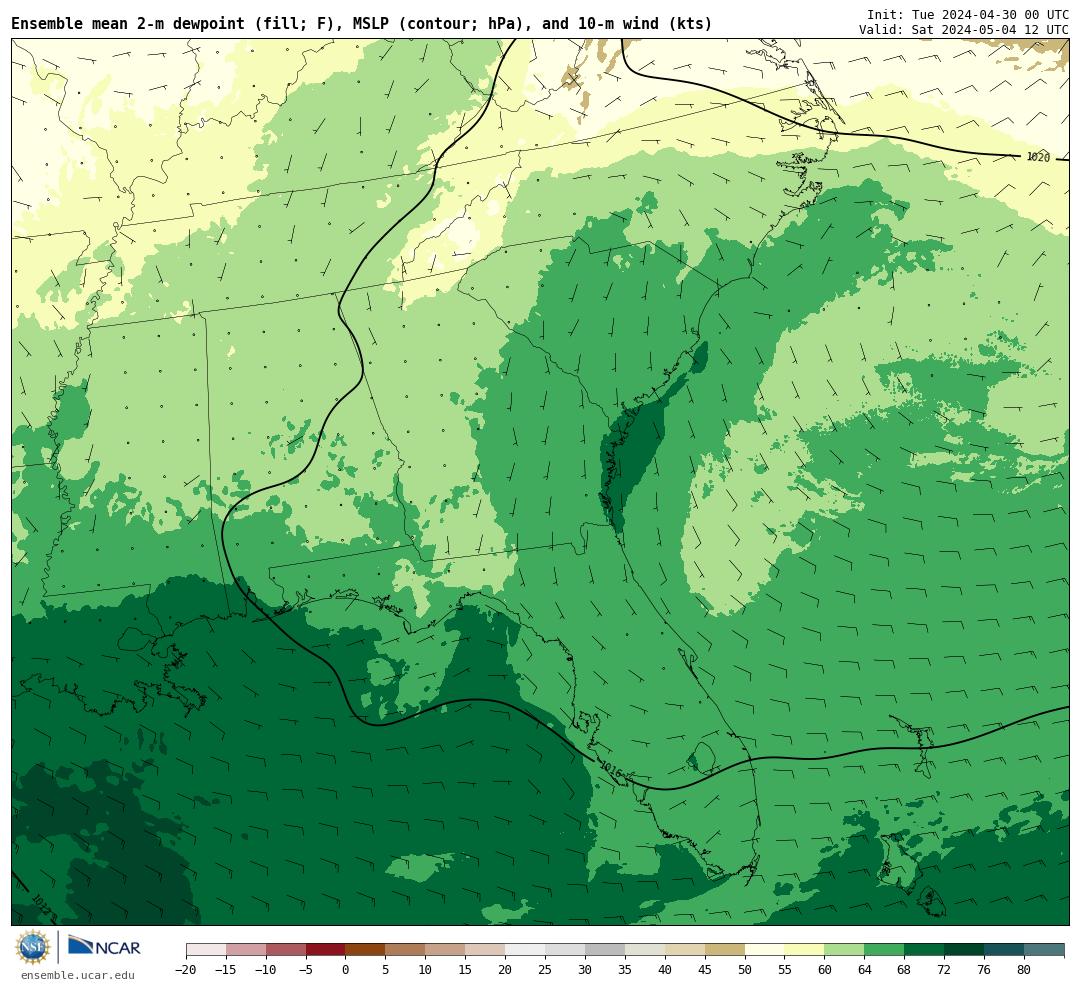Pick the gray colorbar swatch between 30 and 35
This screenshot has height=988, width=1080.
click(605, 950)
